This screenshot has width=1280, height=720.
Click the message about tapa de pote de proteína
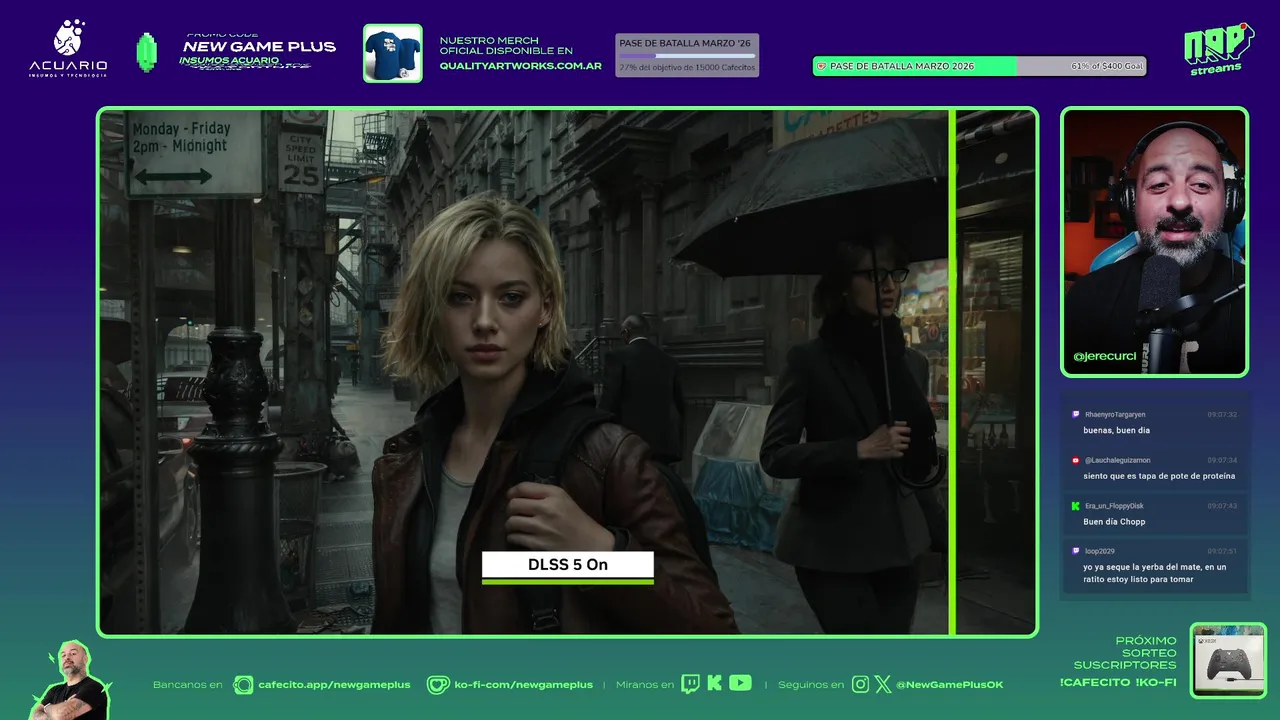pos(1159,476)
